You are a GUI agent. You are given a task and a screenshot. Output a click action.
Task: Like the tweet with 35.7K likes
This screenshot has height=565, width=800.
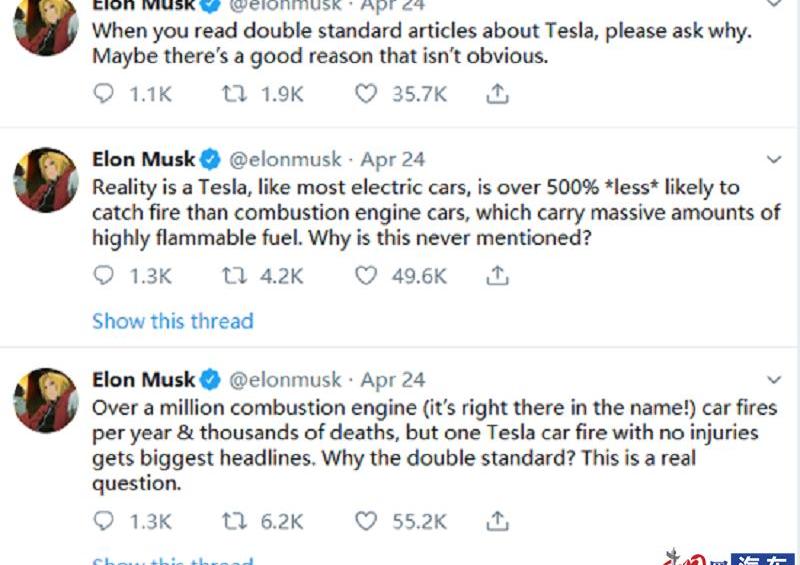click(x=366, y=94)
